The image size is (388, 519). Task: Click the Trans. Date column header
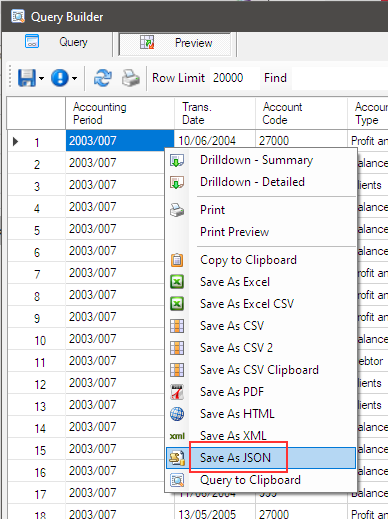[x=215, y=113]
